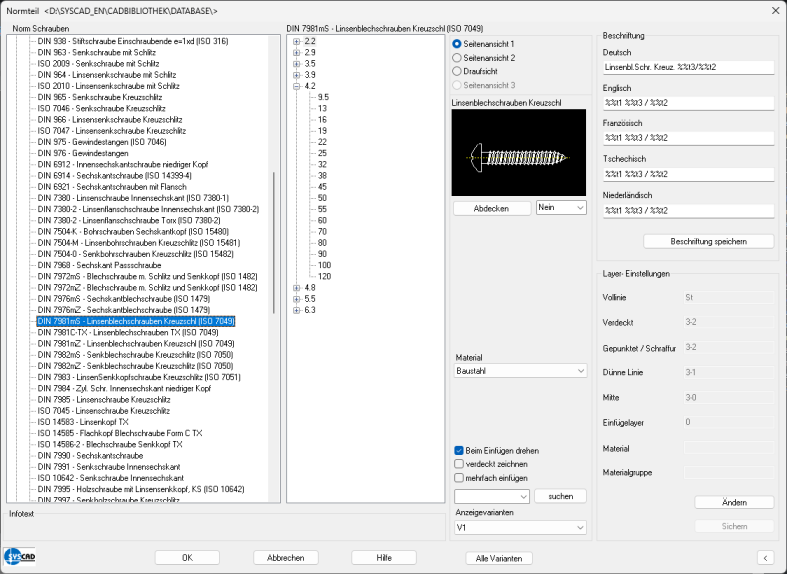787x574 pixels.
Task: Select Draufsicht view option
Action: (x=457, y=71)
